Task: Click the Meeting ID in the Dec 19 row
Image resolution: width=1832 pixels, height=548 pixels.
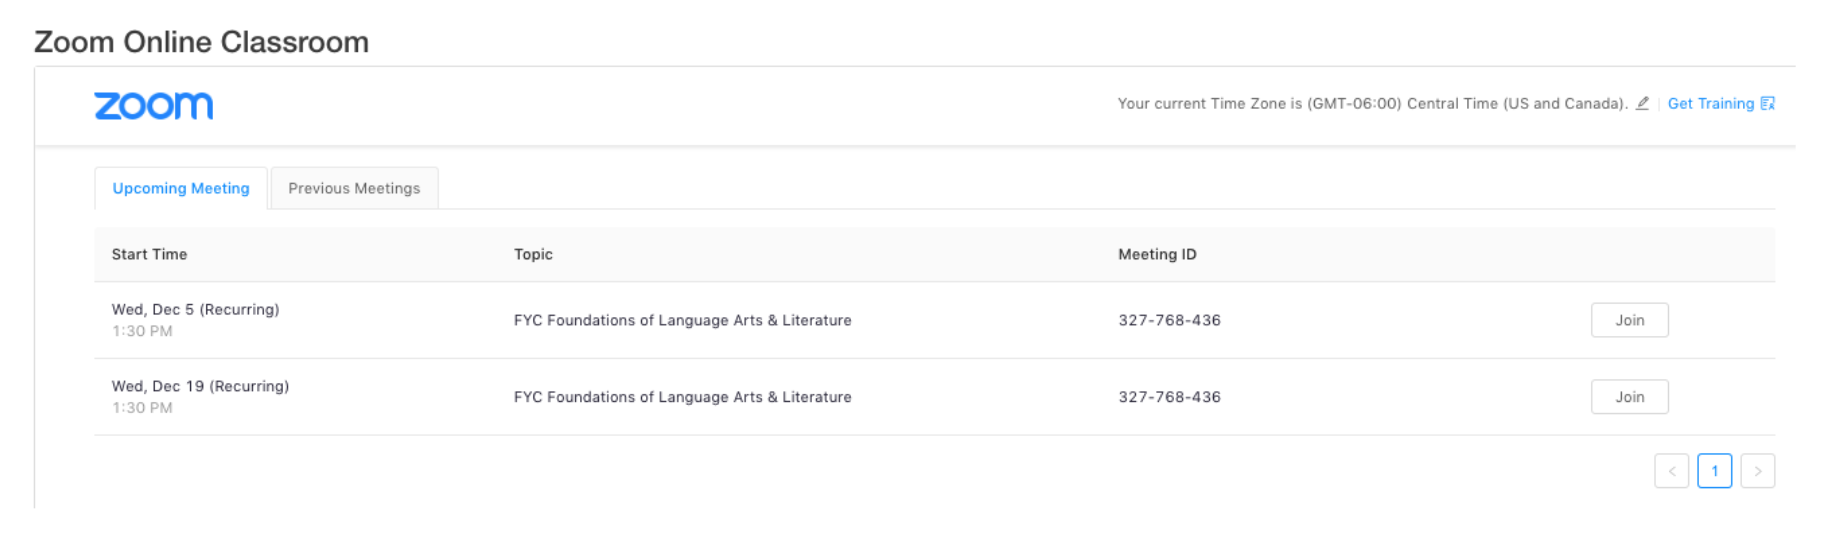Action: tap(1169, 397)
